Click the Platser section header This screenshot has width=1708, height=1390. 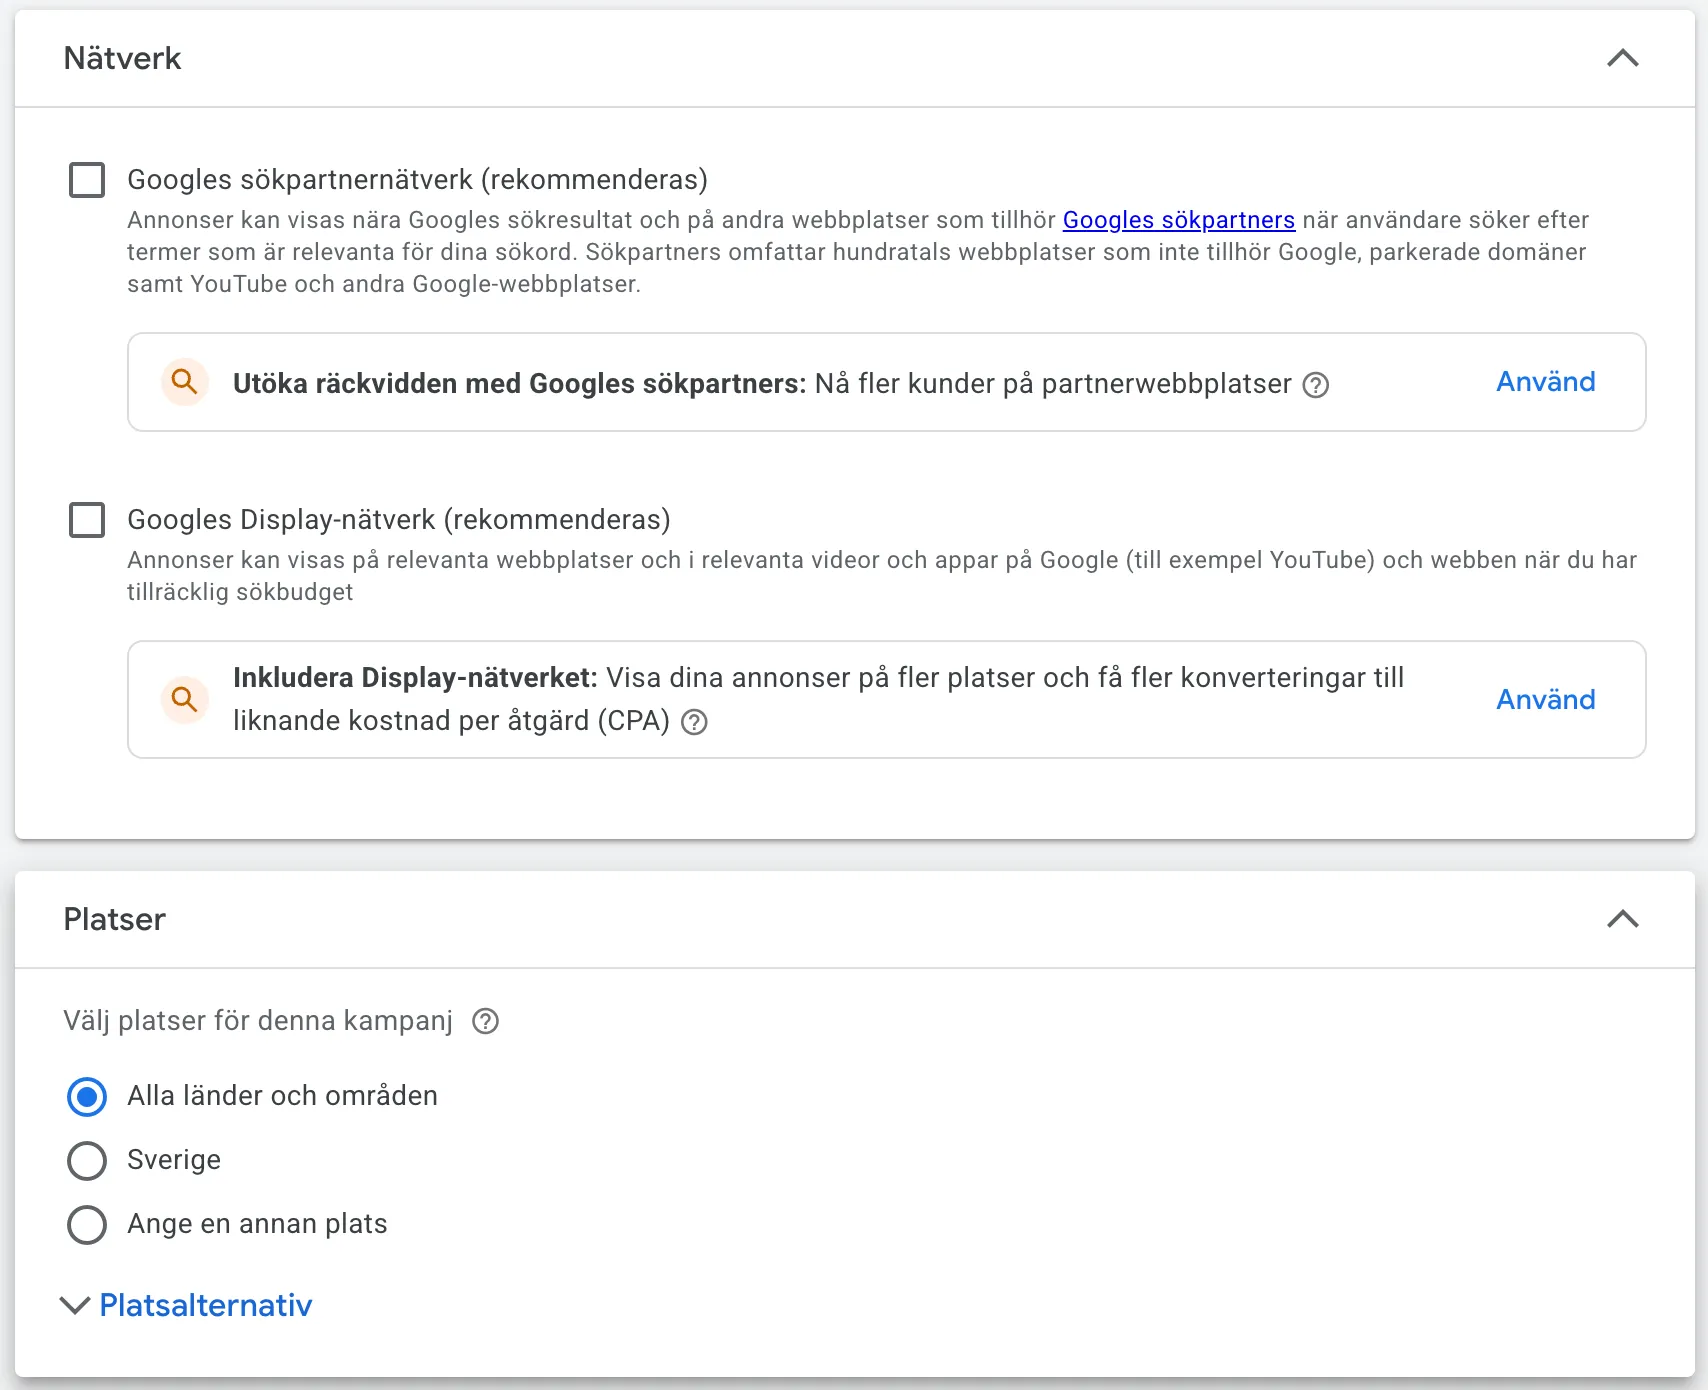[x=114, y=919]
